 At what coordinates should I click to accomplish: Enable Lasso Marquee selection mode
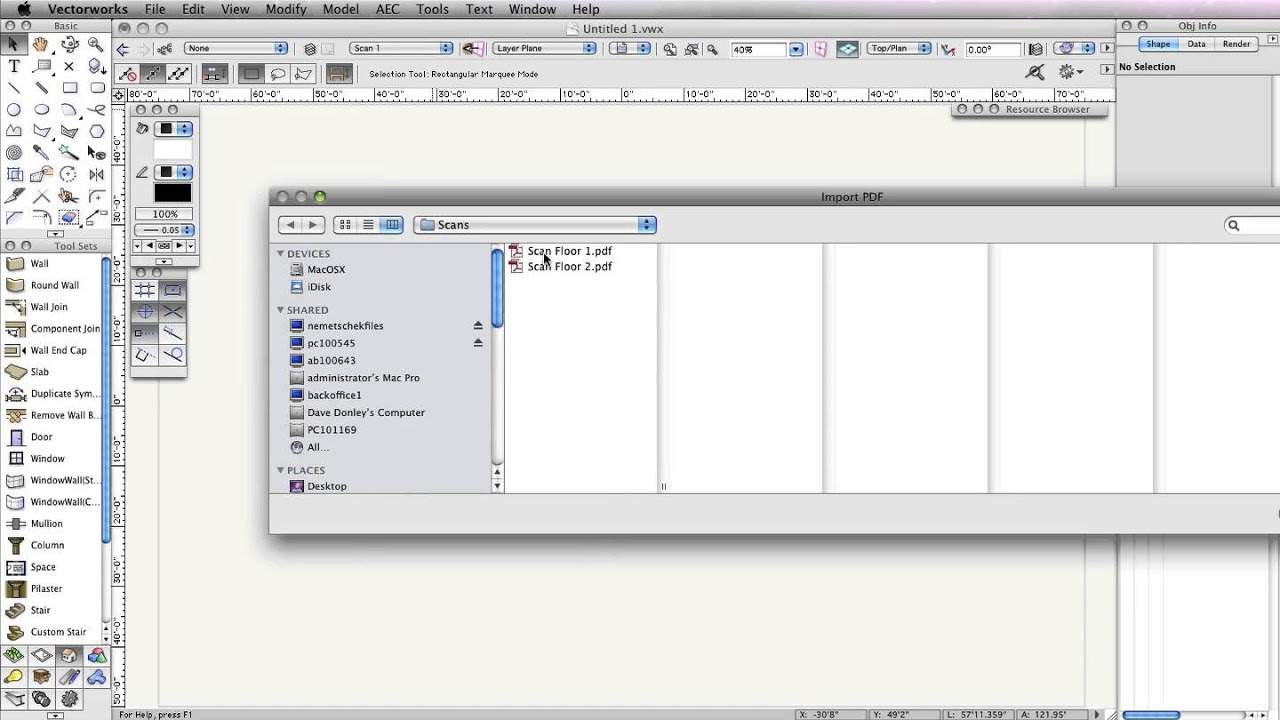[277, 73]
